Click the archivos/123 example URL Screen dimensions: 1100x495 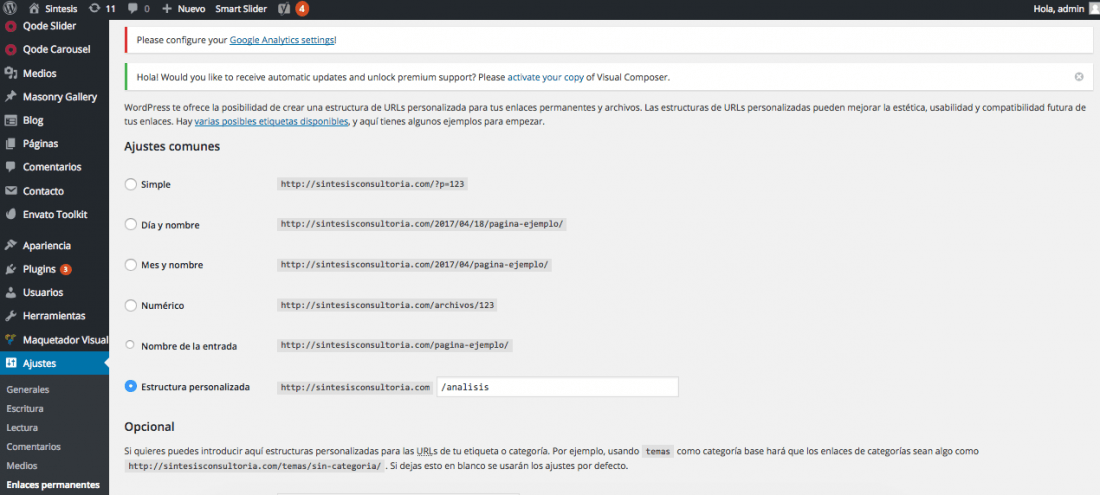[388, 306]
